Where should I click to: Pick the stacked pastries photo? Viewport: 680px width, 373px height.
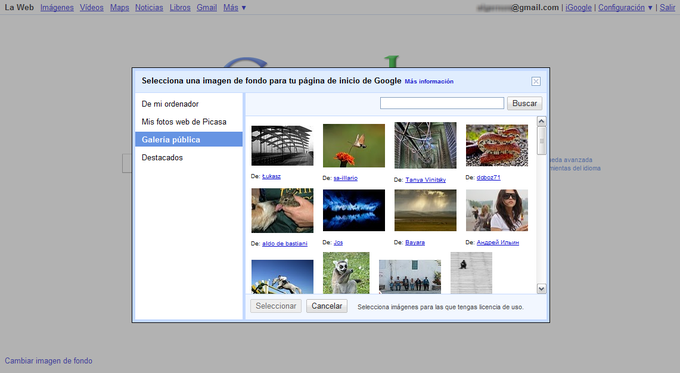click(497, 145)
